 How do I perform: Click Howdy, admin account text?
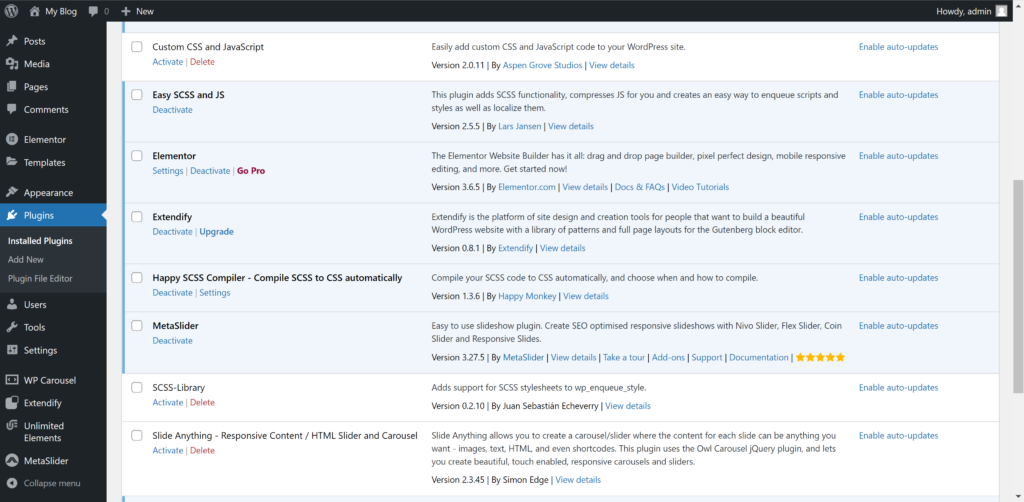coord(964,11)
